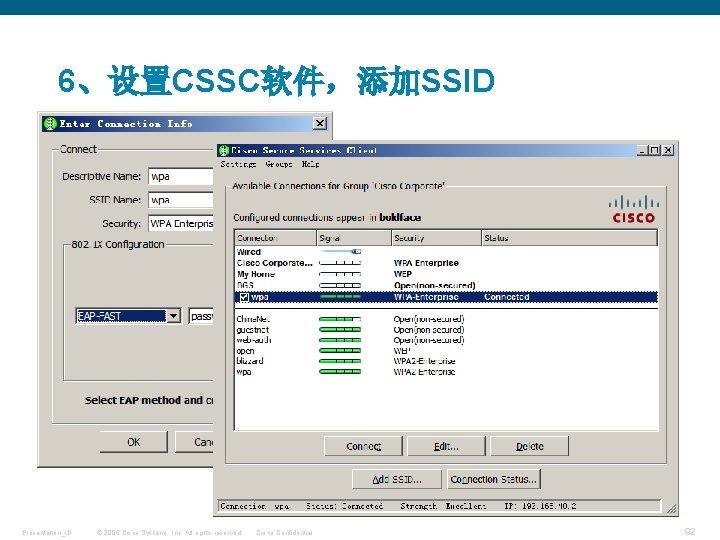Click WEP security text for My Home

[403, 274]
